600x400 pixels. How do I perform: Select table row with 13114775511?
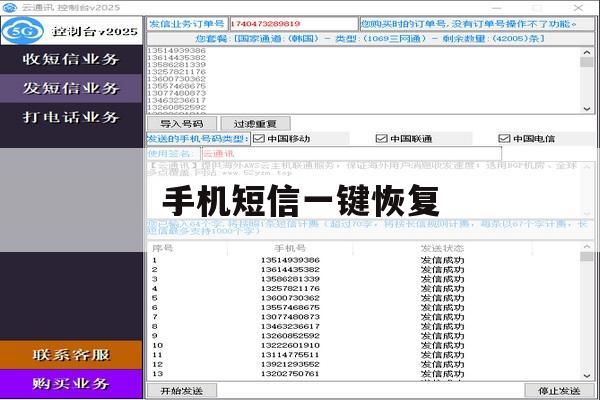[x=364, y=355]
